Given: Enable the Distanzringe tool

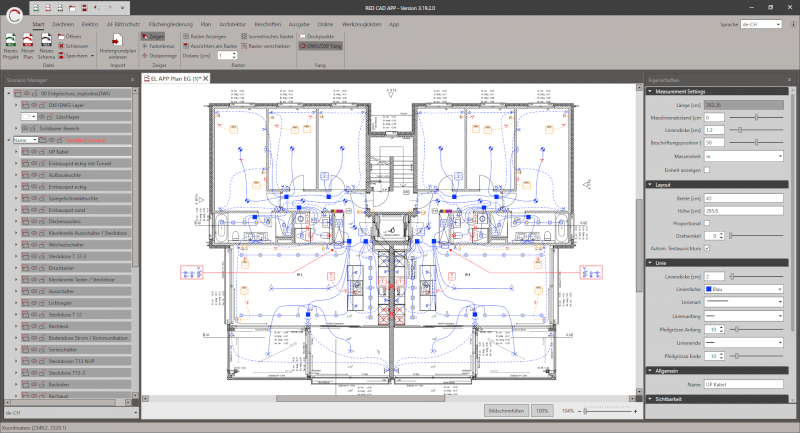Looking at the screenshot, I should 162,55.
